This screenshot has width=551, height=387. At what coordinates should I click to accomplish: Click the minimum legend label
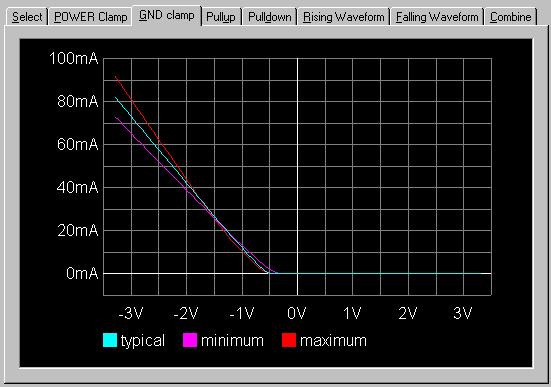pos(232,341)
